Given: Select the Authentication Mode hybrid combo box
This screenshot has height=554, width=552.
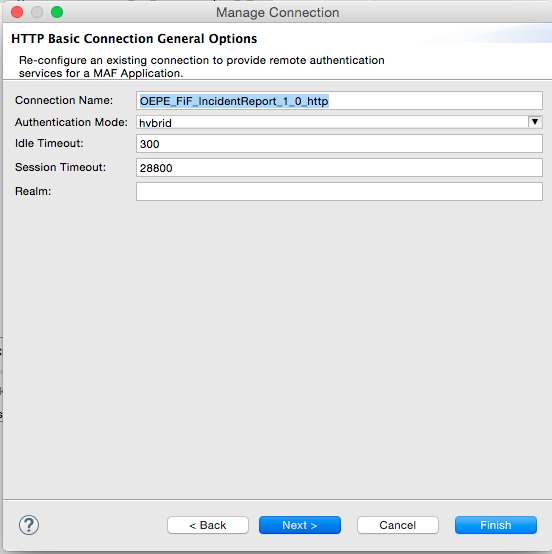Looking at the screenshot, I should click(339, 122).
